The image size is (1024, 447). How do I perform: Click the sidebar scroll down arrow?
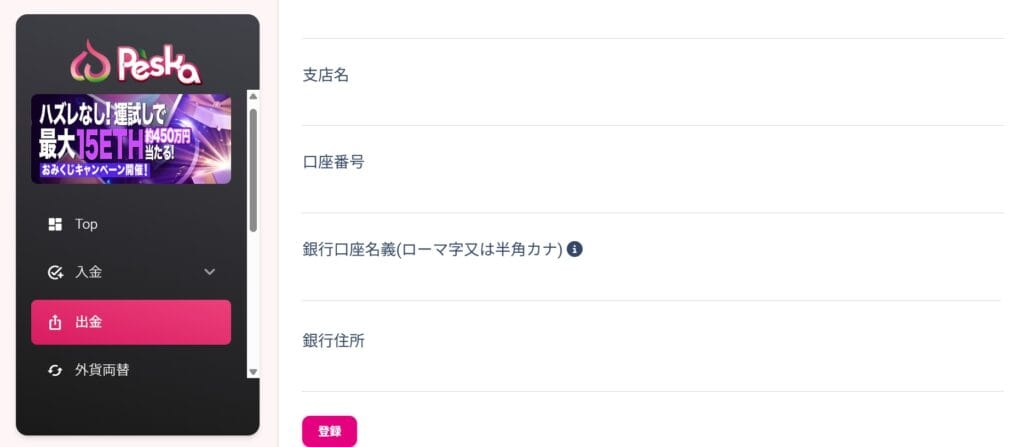pos(253,372)
